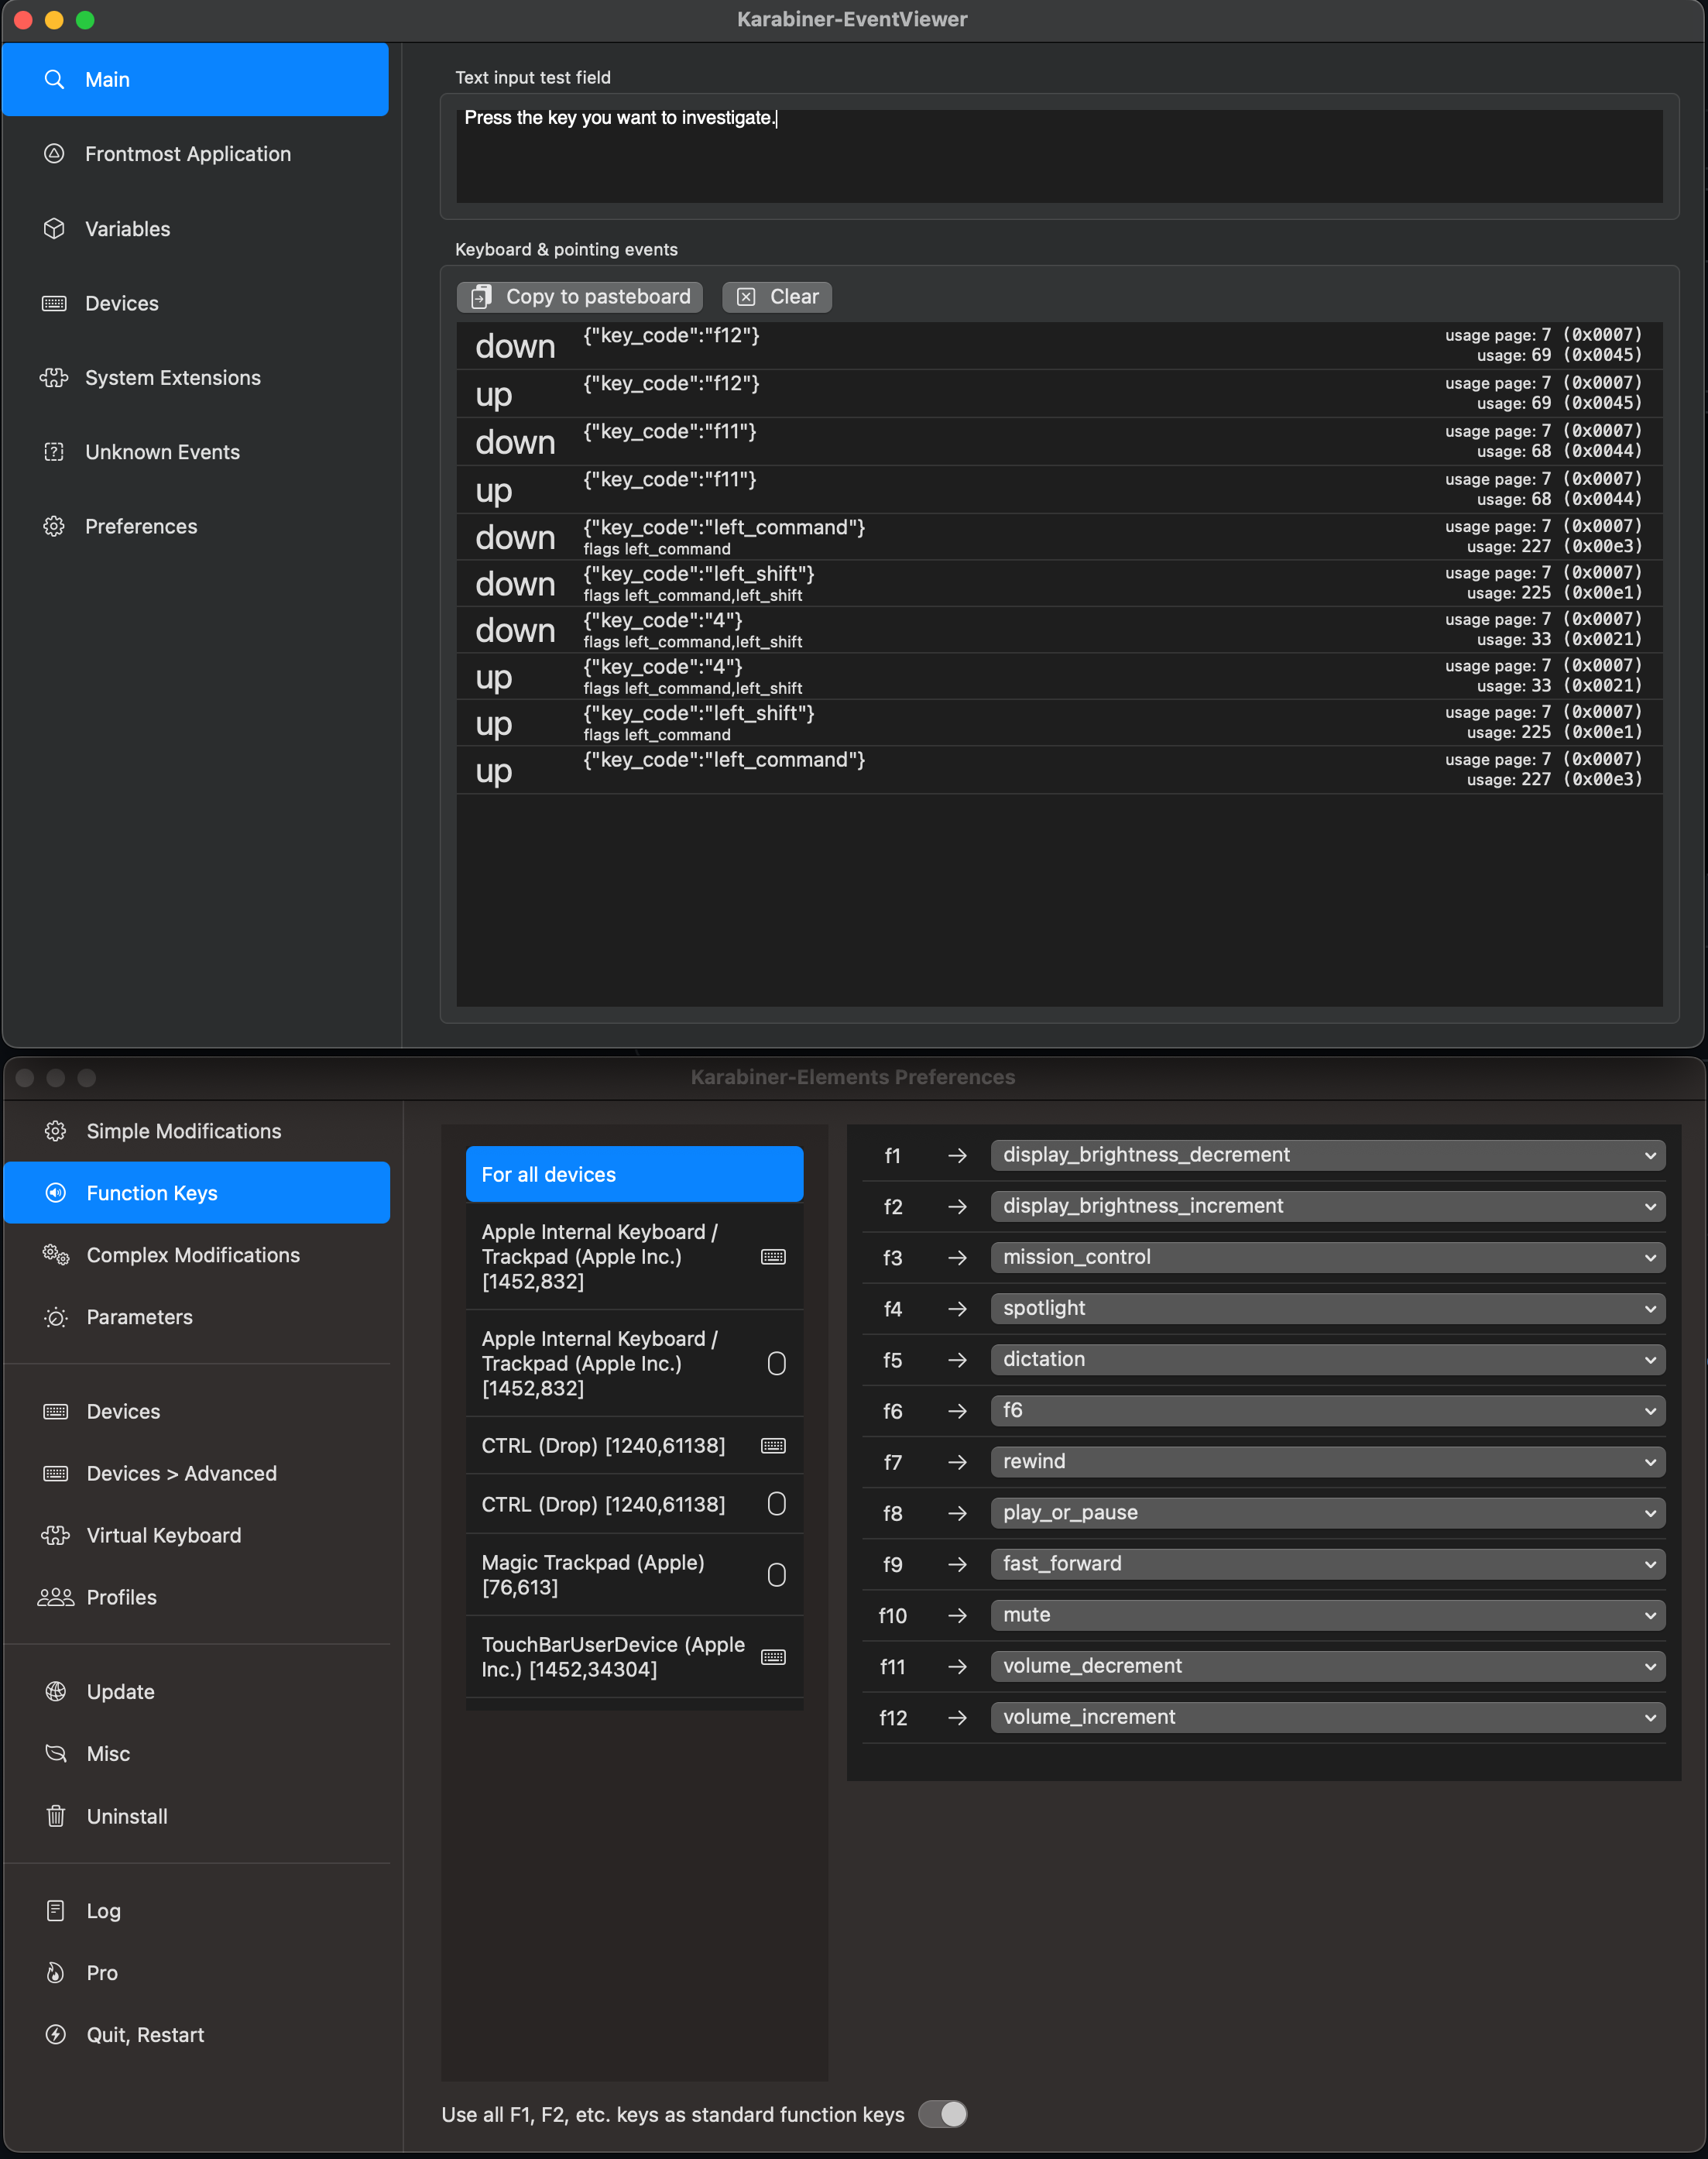Open Complex Modifications panel
Screen dimensions: 1708x2159
point(193,1254)
